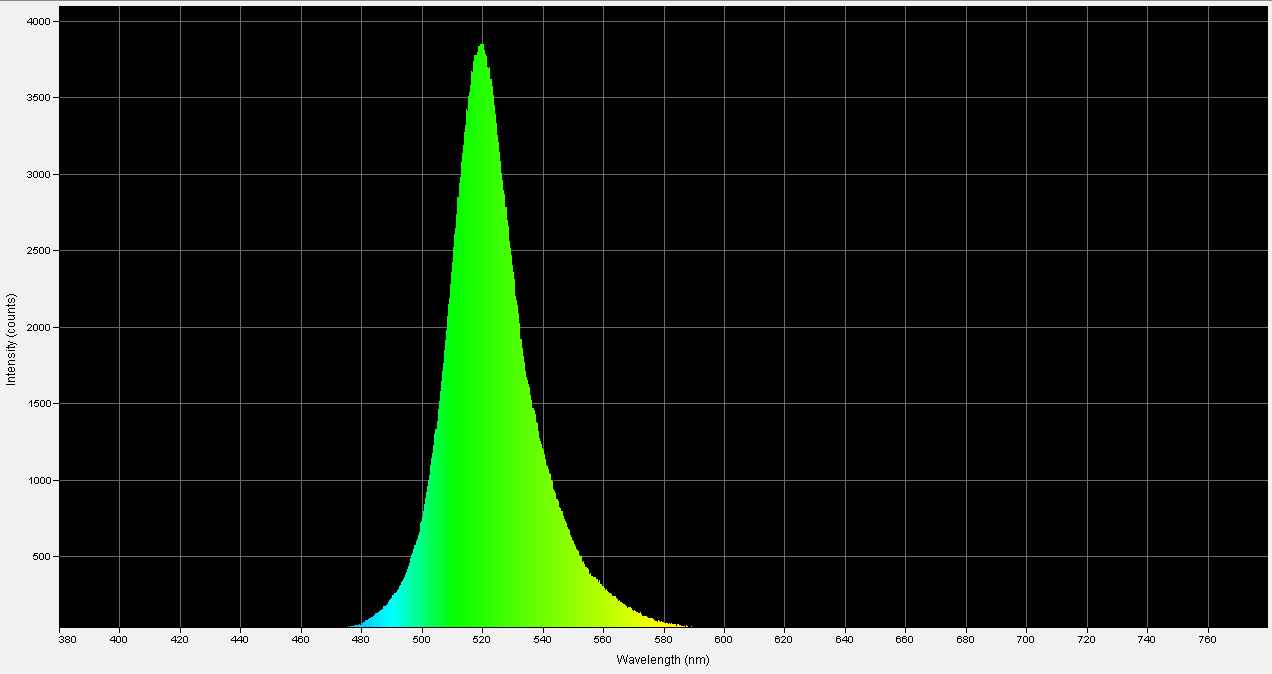Viewport: 1272px width, 674px height.
Task: Click the 600 wavelength axis label
Action: coord(724,638)
